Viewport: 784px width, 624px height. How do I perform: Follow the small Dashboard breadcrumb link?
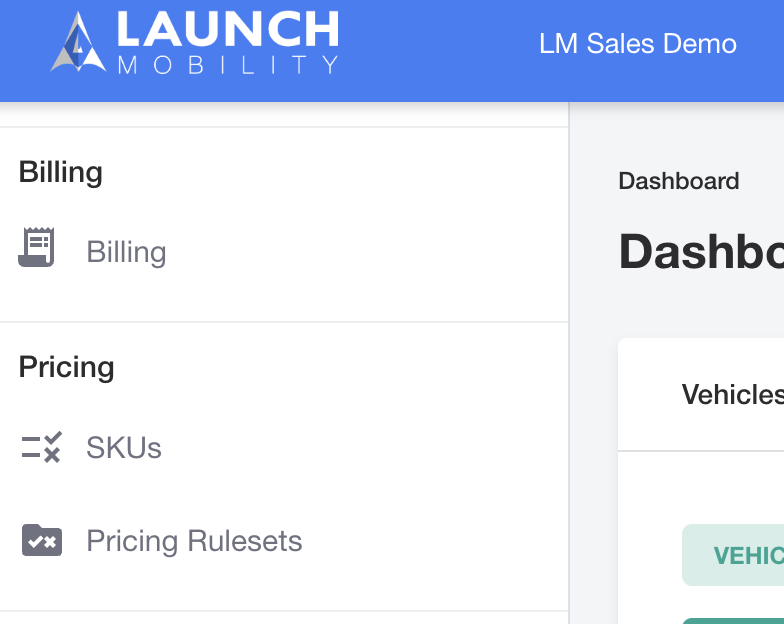[x=678, y=181]
